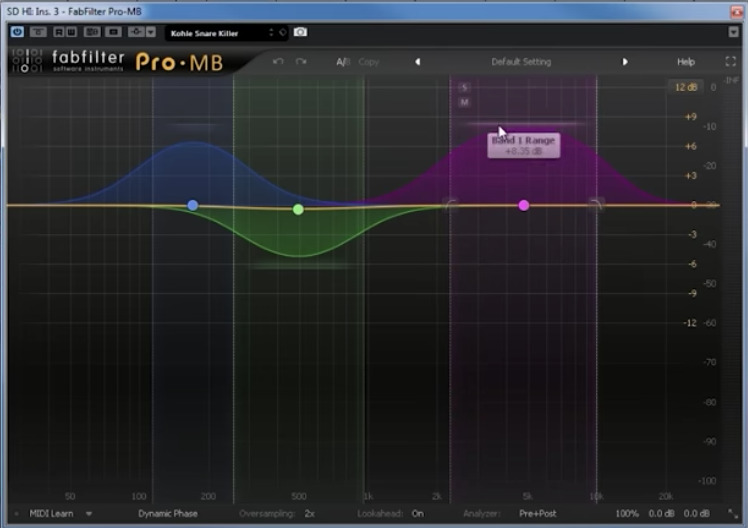Open the 12 dB display range selector
Image resolution: width=748 pixels, height=528 pixels.
[686, 87]
